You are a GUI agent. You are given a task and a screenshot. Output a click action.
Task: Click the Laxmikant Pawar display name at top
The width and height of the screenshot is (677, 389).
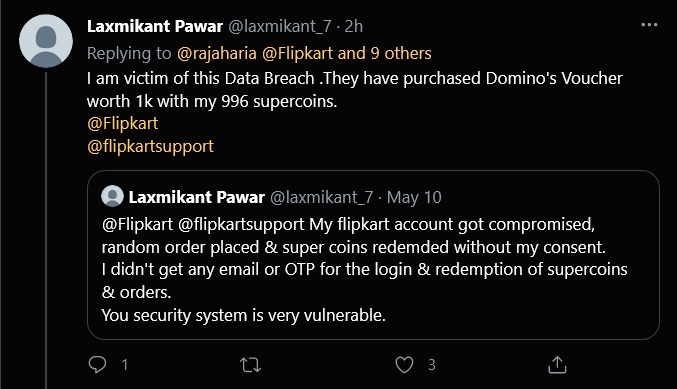click(155, 26)
